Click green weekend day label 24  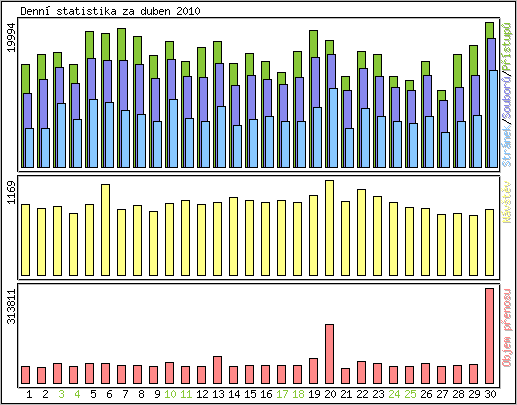tap(394, 394)
